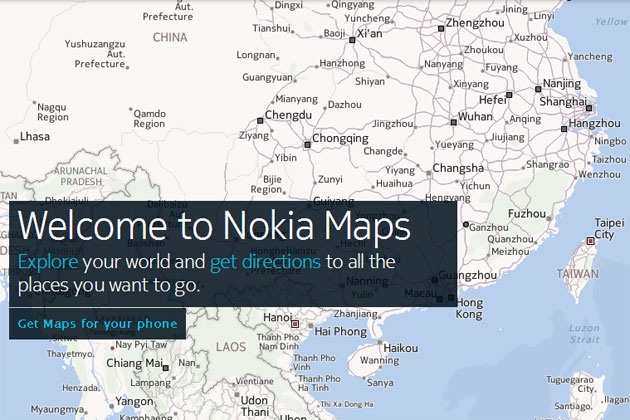The image size is (630, 420).
Task: Click the Qamdo Region label
Action: coord(149,119)
